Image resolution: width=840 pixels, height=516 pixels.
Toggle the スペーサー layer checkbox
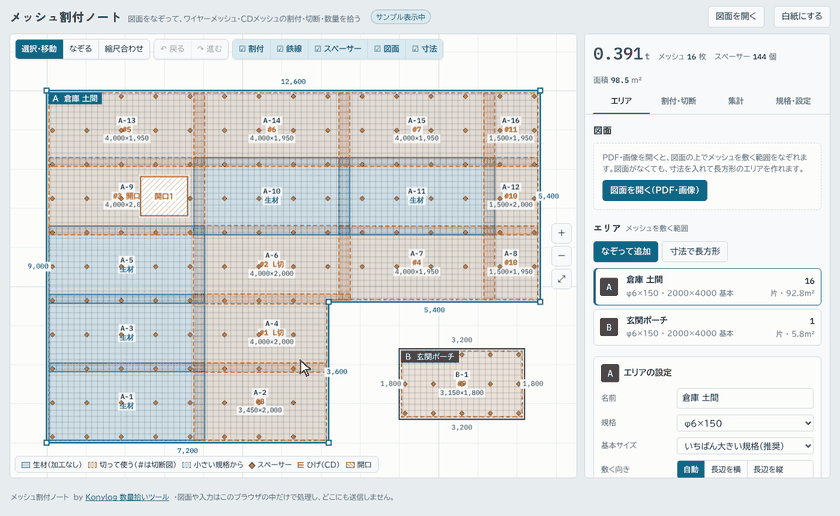pos(338,49)
